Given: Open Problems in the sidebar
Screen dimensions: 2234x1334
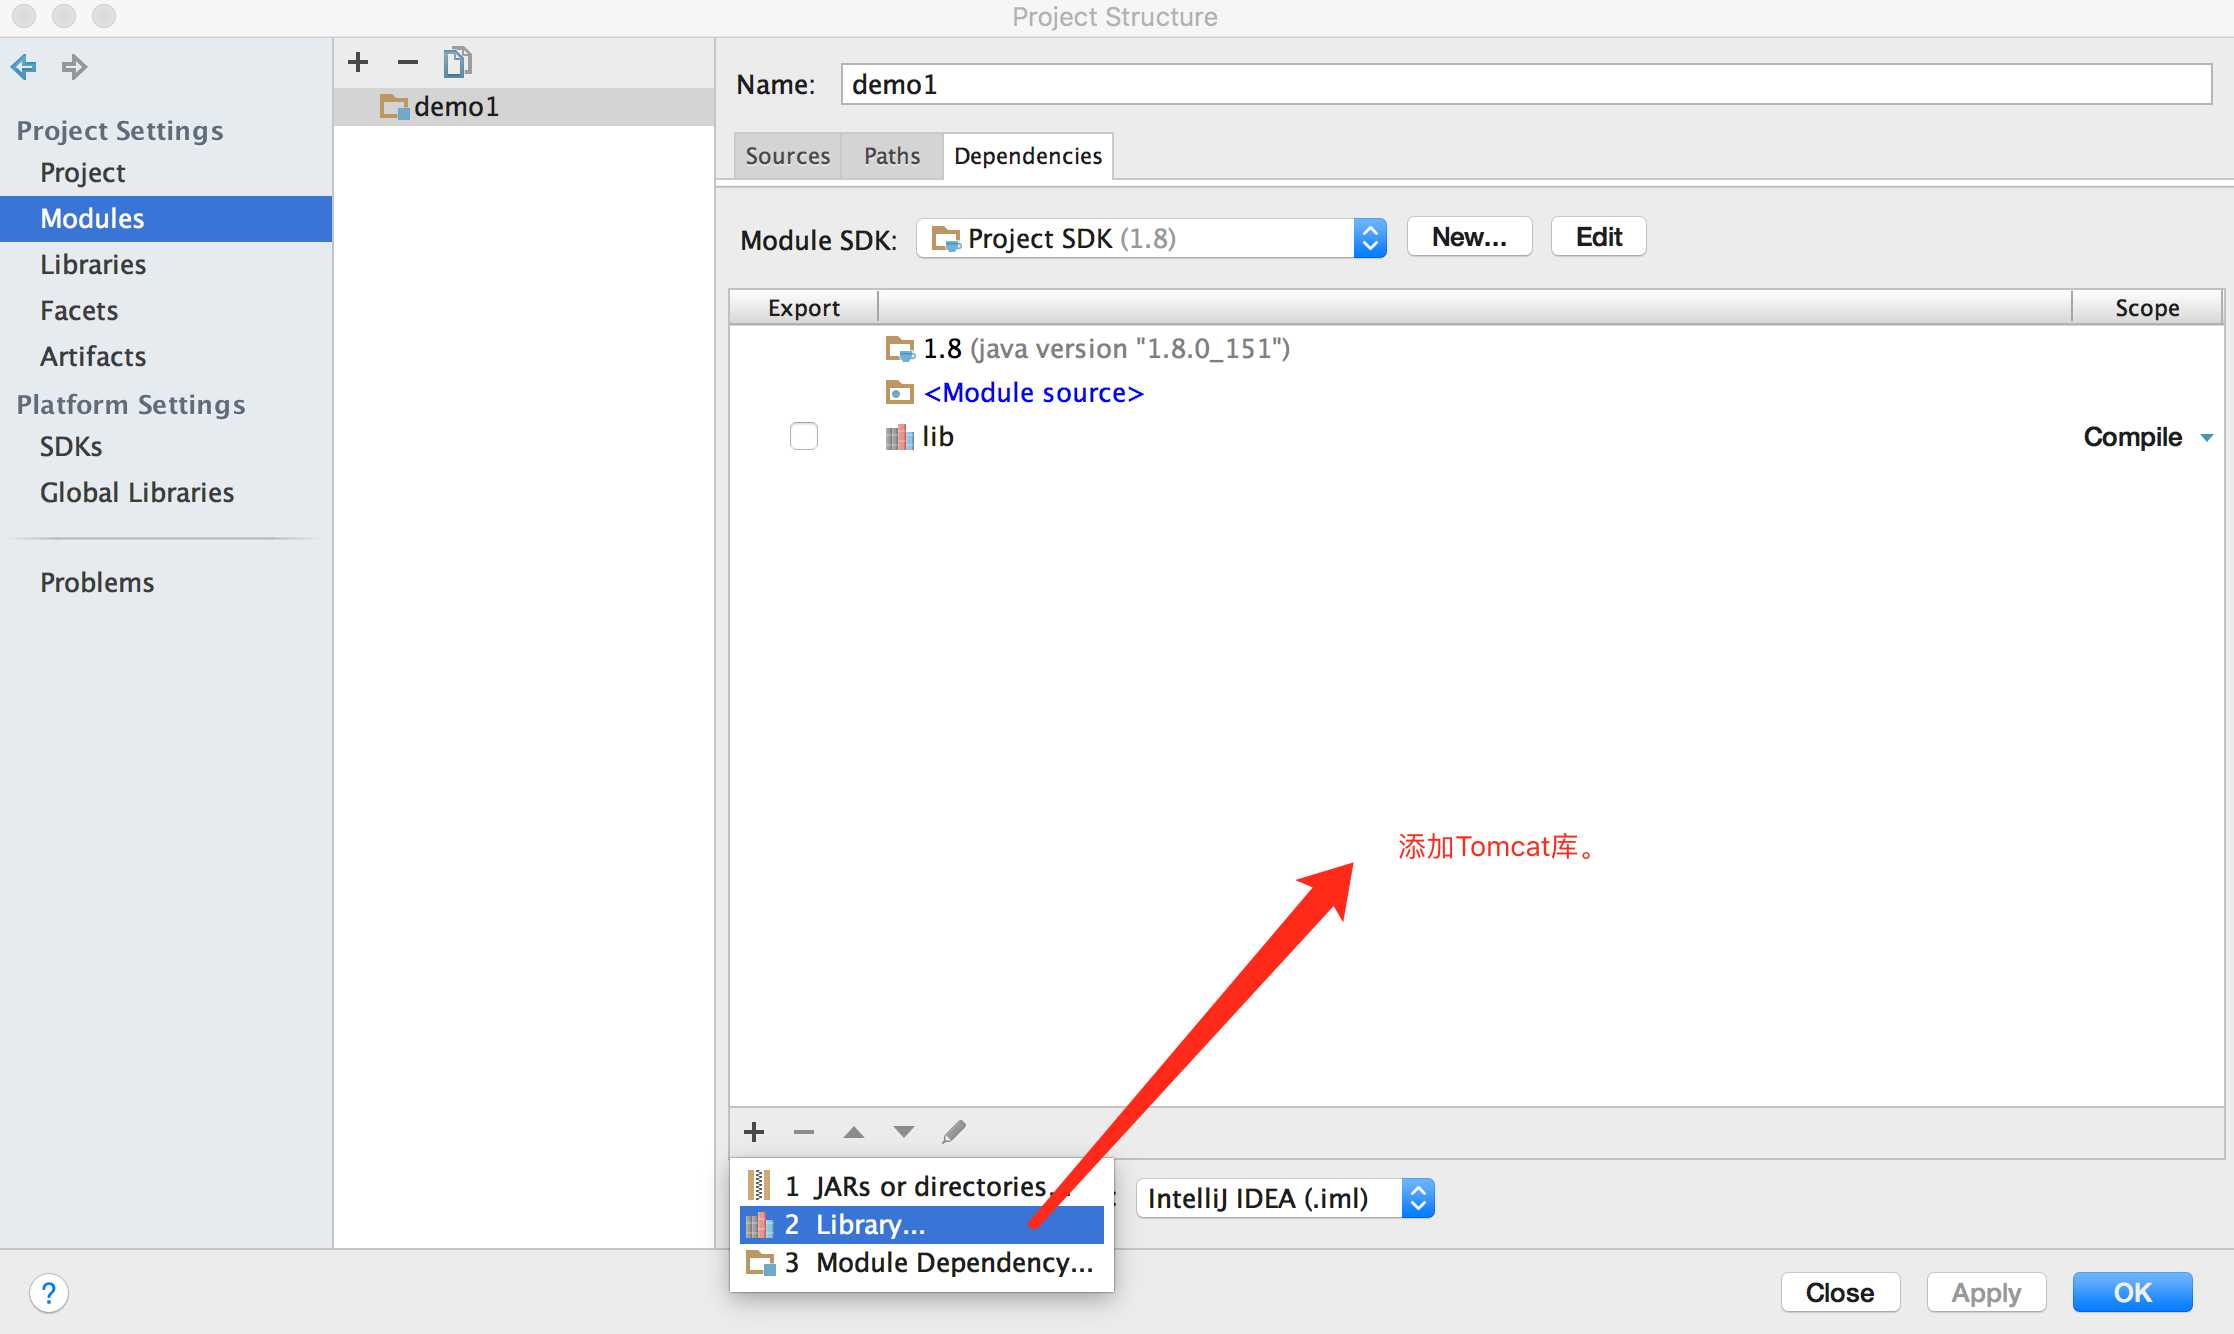Looking at the screenshot, I should coord(166,583).
